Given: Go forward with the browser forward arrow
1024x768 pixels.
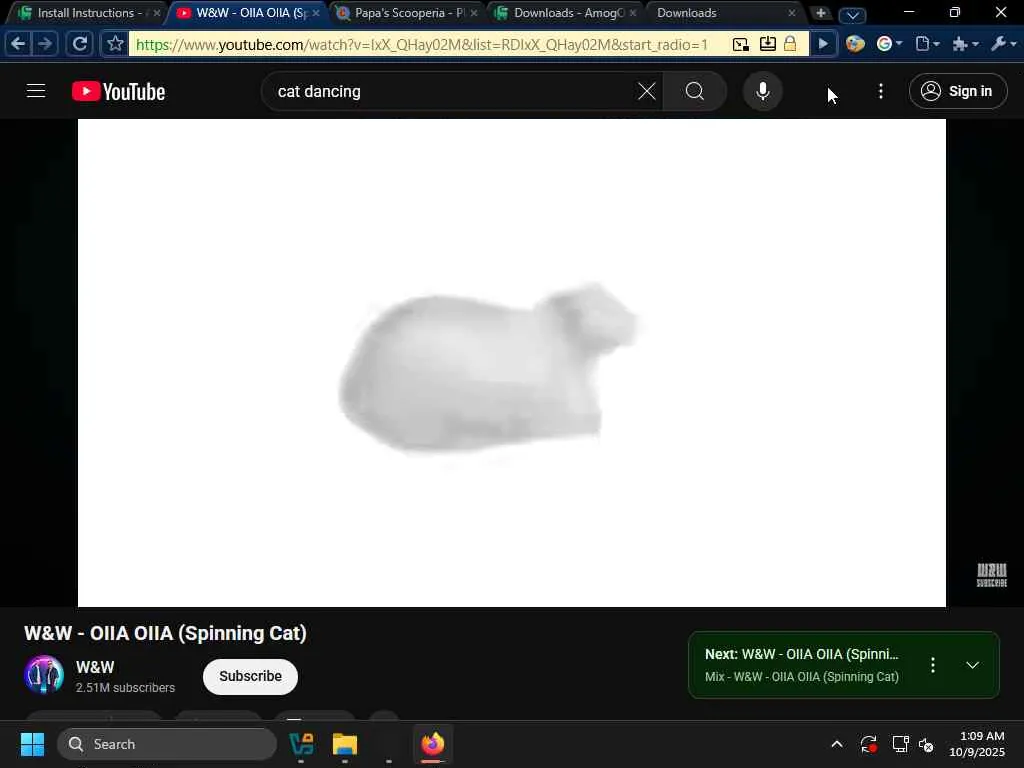Looking at the screenshot, I should (x=45, y=44).
